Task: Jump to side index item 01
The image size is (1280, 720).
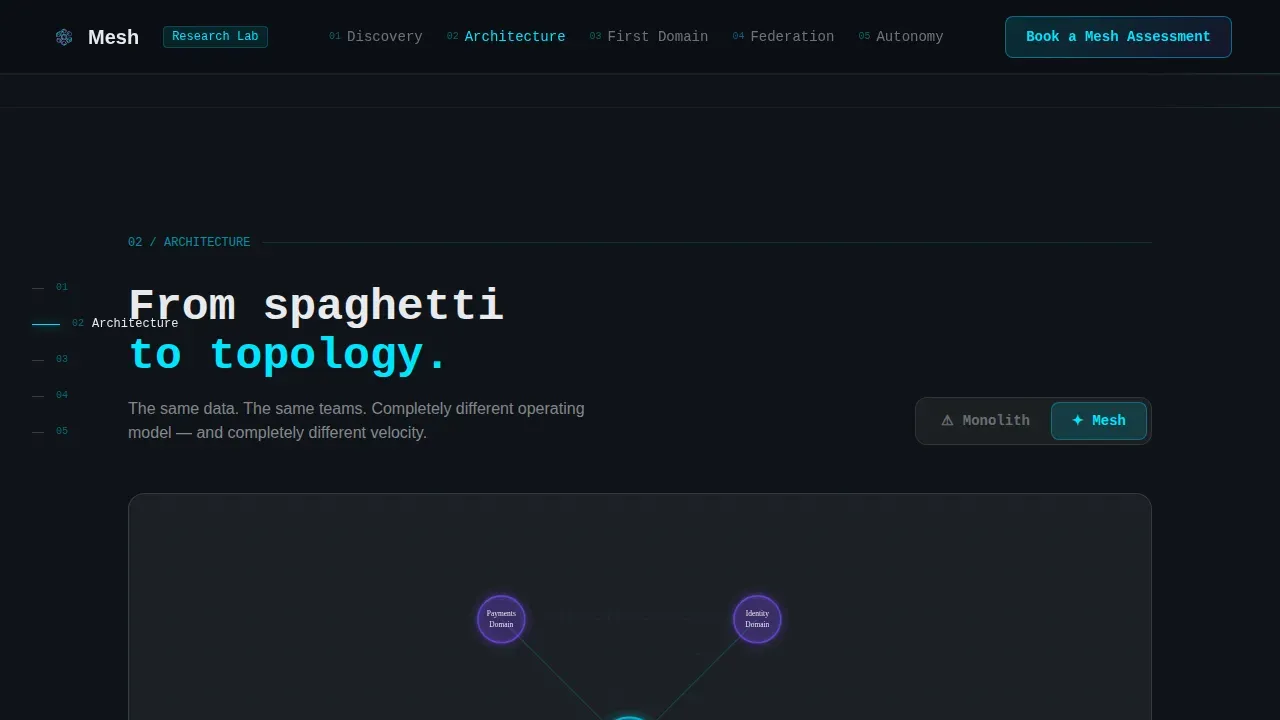Action: [50, 287]
